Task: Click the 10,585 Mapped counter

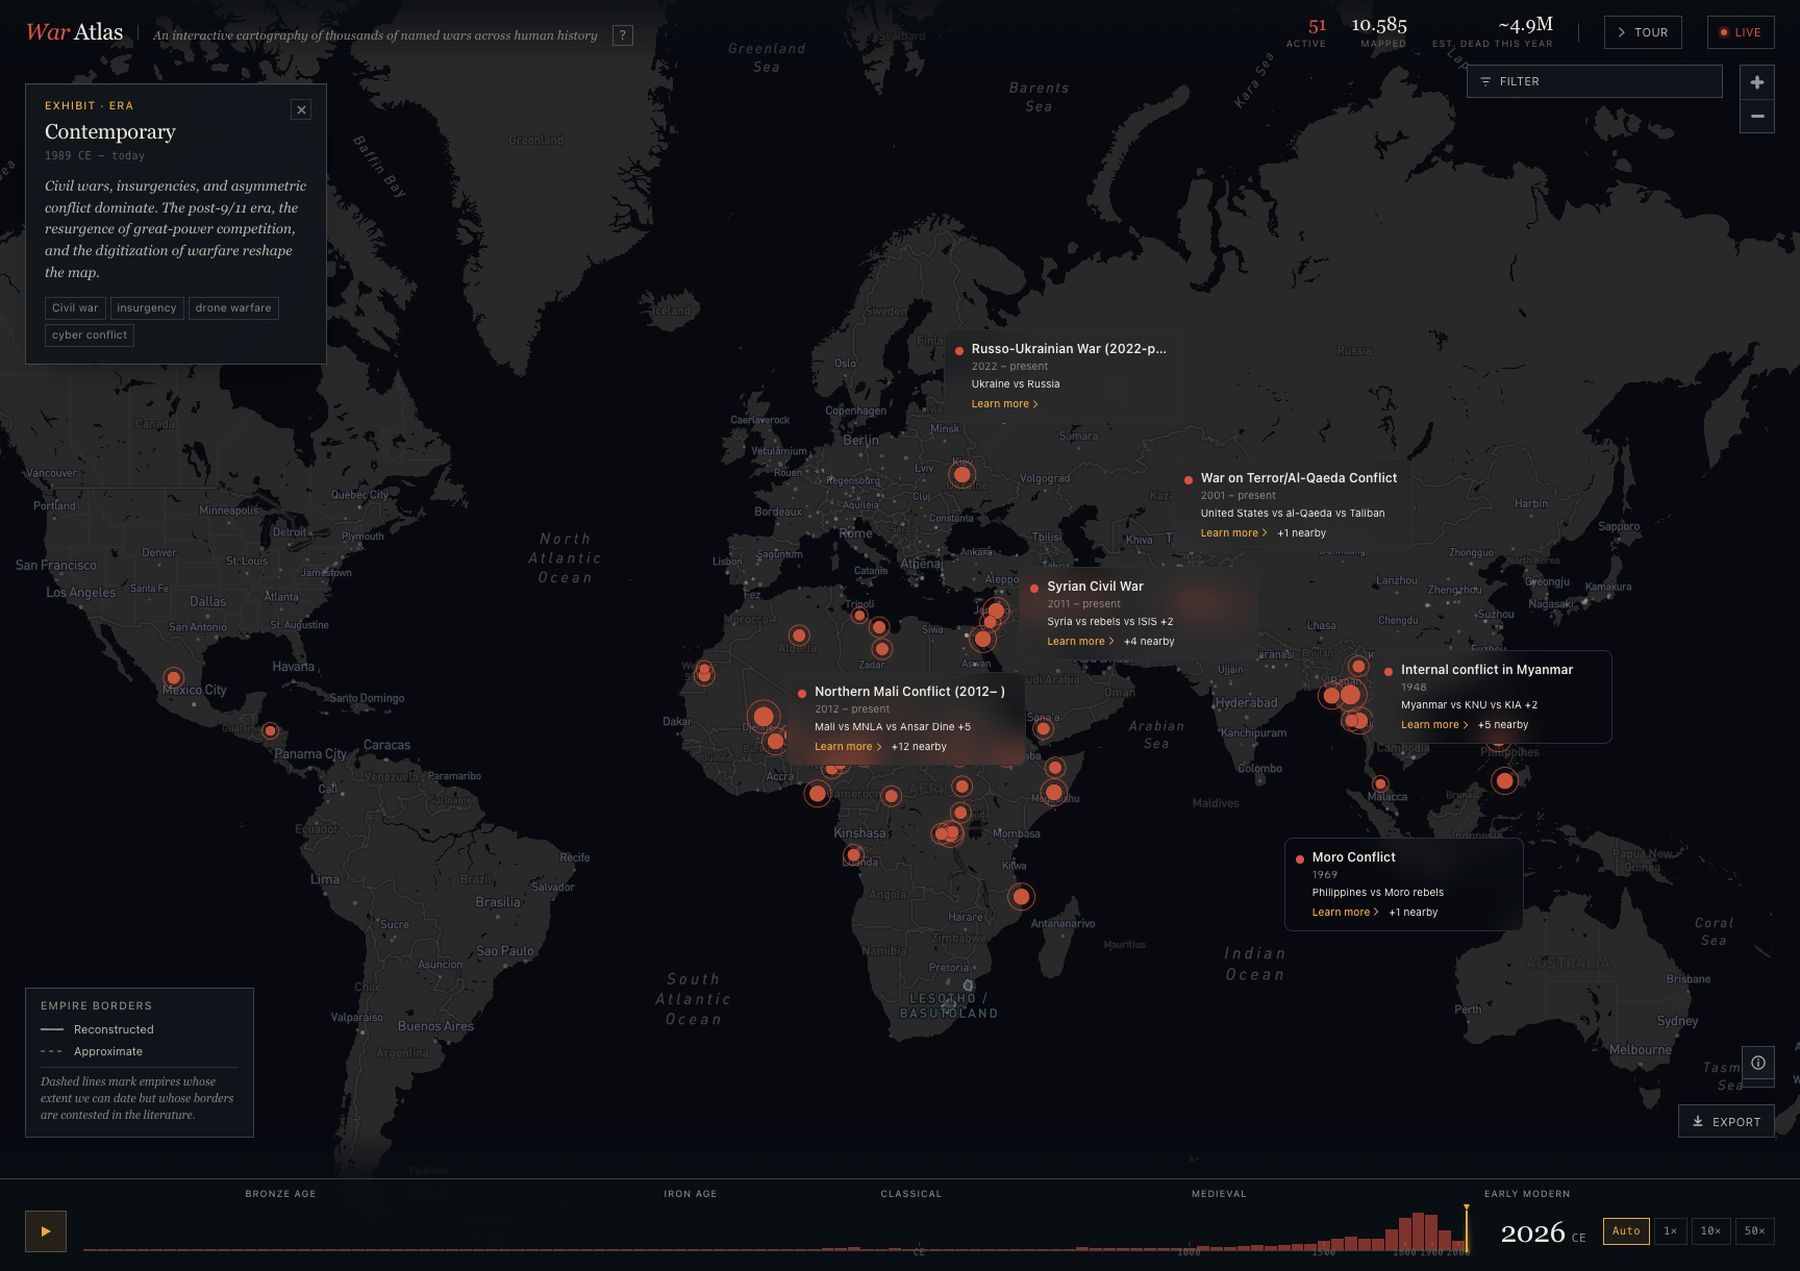Action: click(1379, 32)
